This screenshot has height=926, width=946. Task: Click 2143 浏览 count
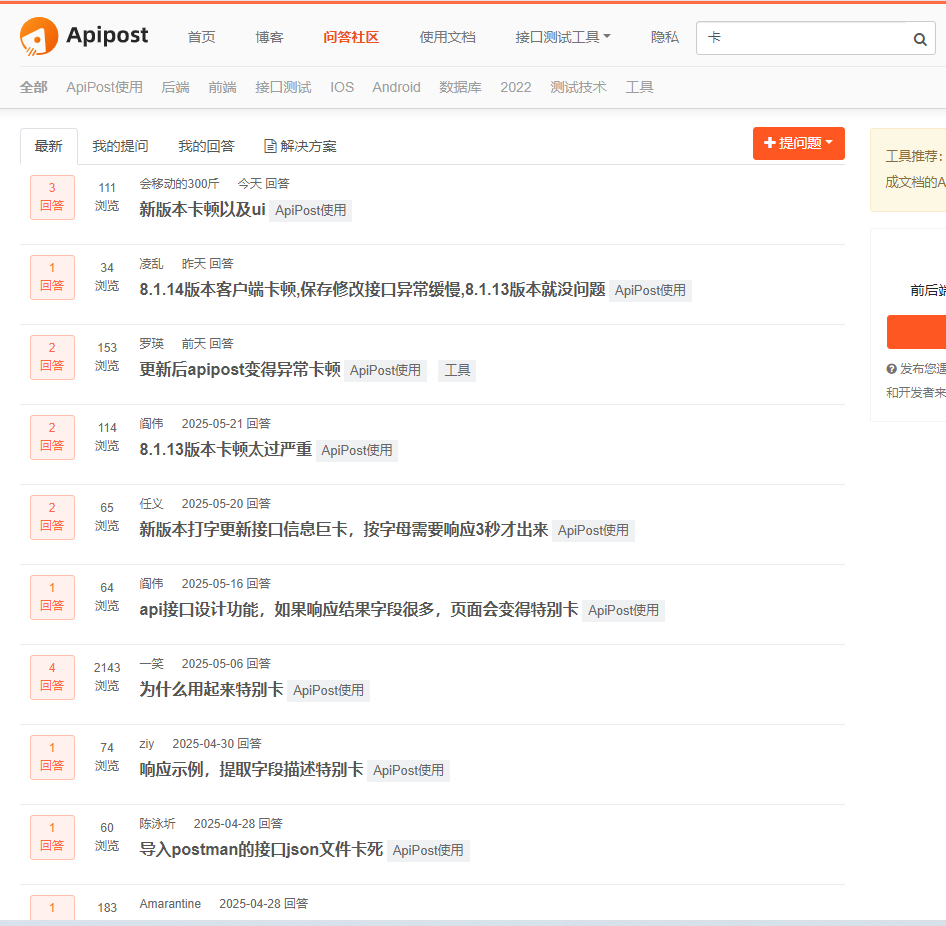(x=107, y=677)
